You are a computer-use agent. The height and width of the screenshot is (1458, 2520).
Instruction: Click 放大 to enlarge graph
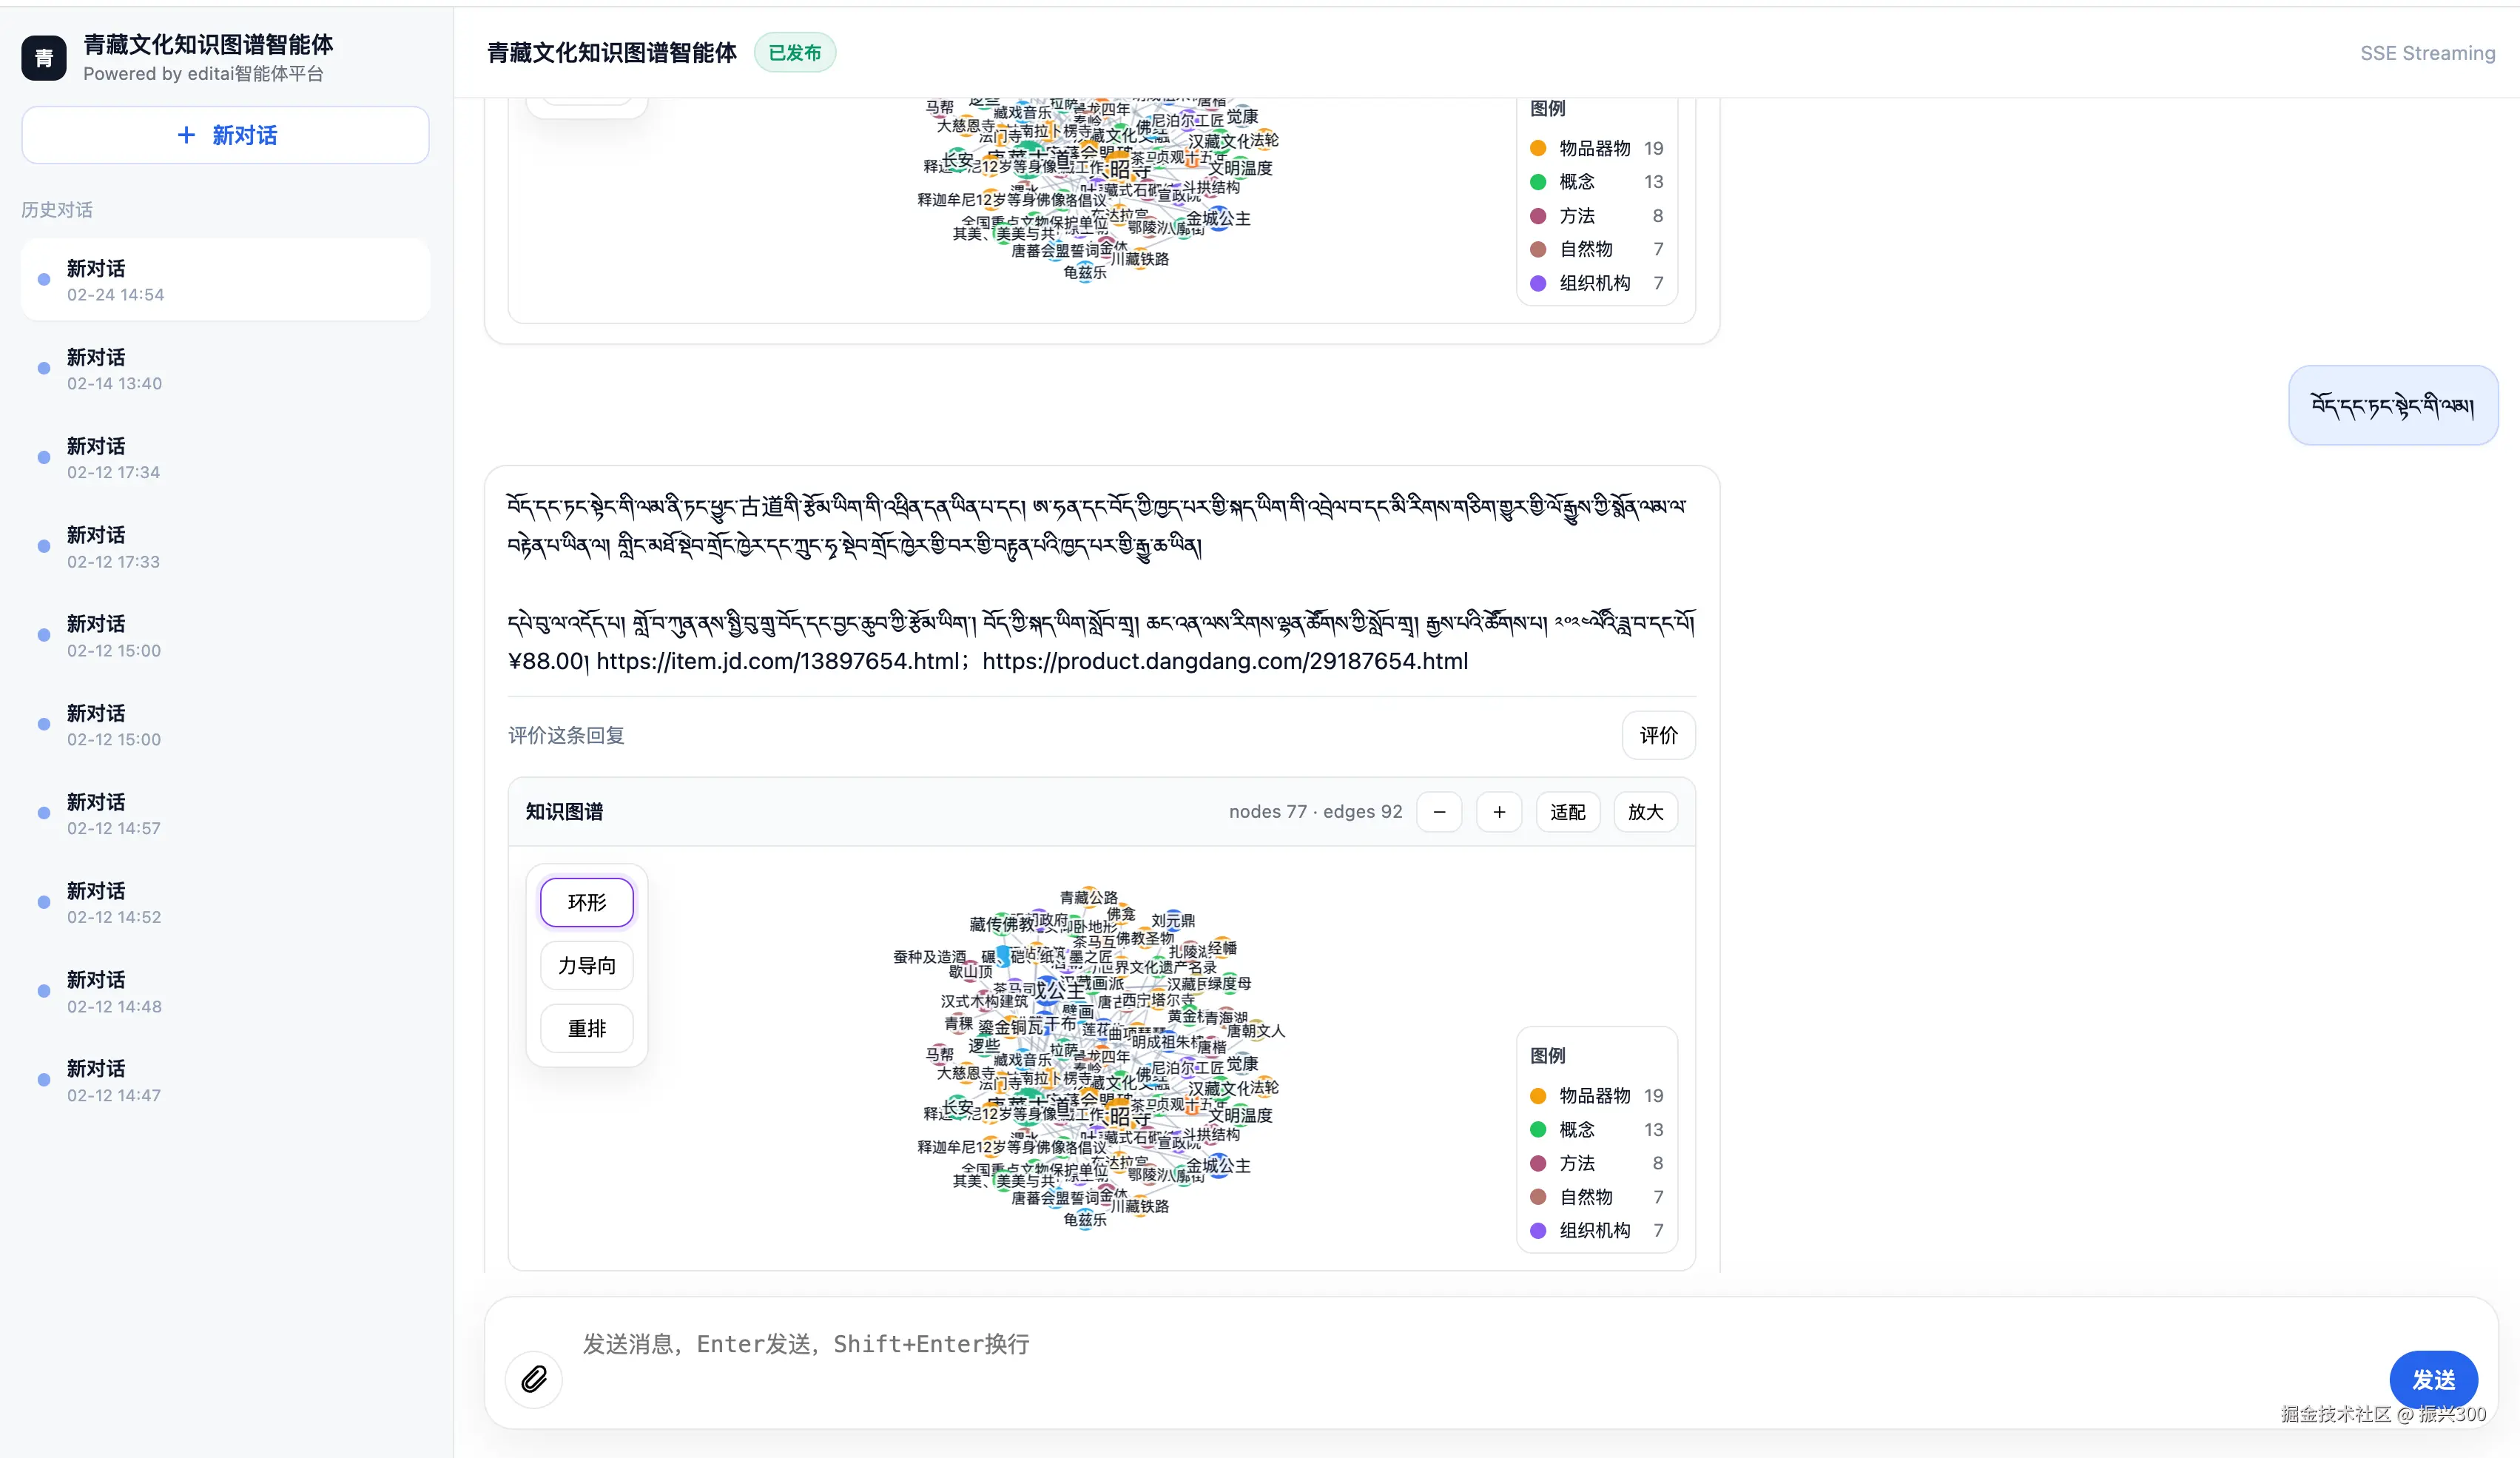point(1645,812)
